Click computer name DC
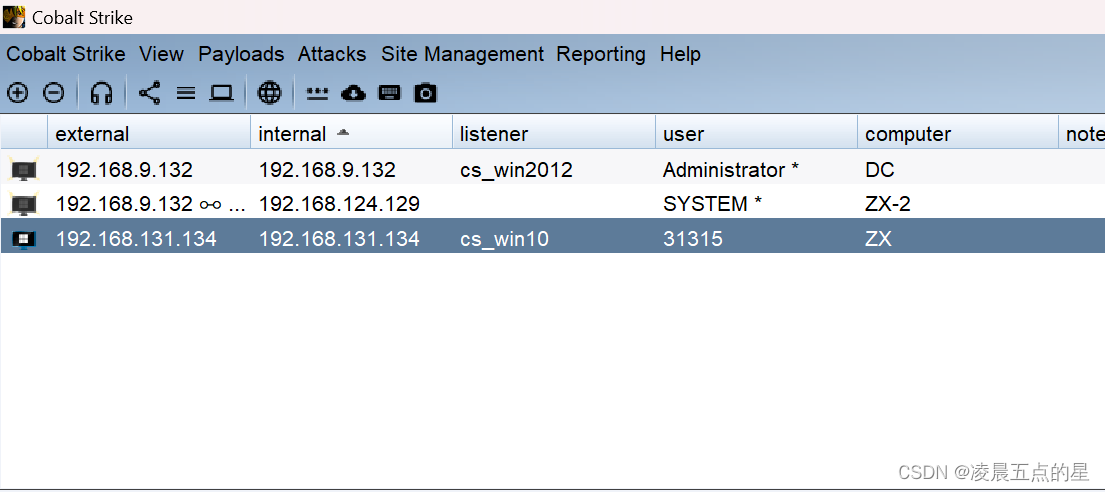Image resolution: width=1105 pixels, height=492 pixels. pyautogui.click(x=879, y=170)
